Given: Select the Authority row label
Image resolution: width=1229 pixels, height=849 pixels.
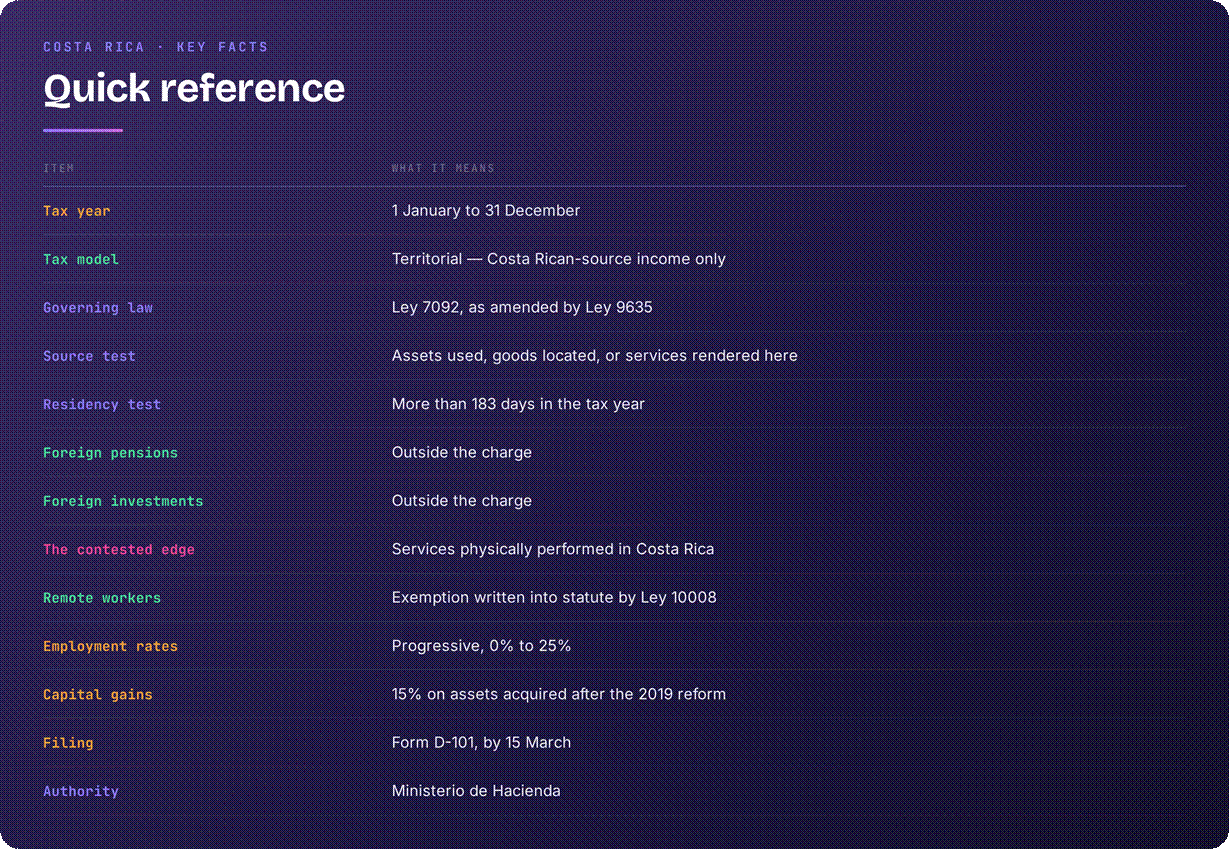Looking at the screenshot, I should [x=81, y=791].
